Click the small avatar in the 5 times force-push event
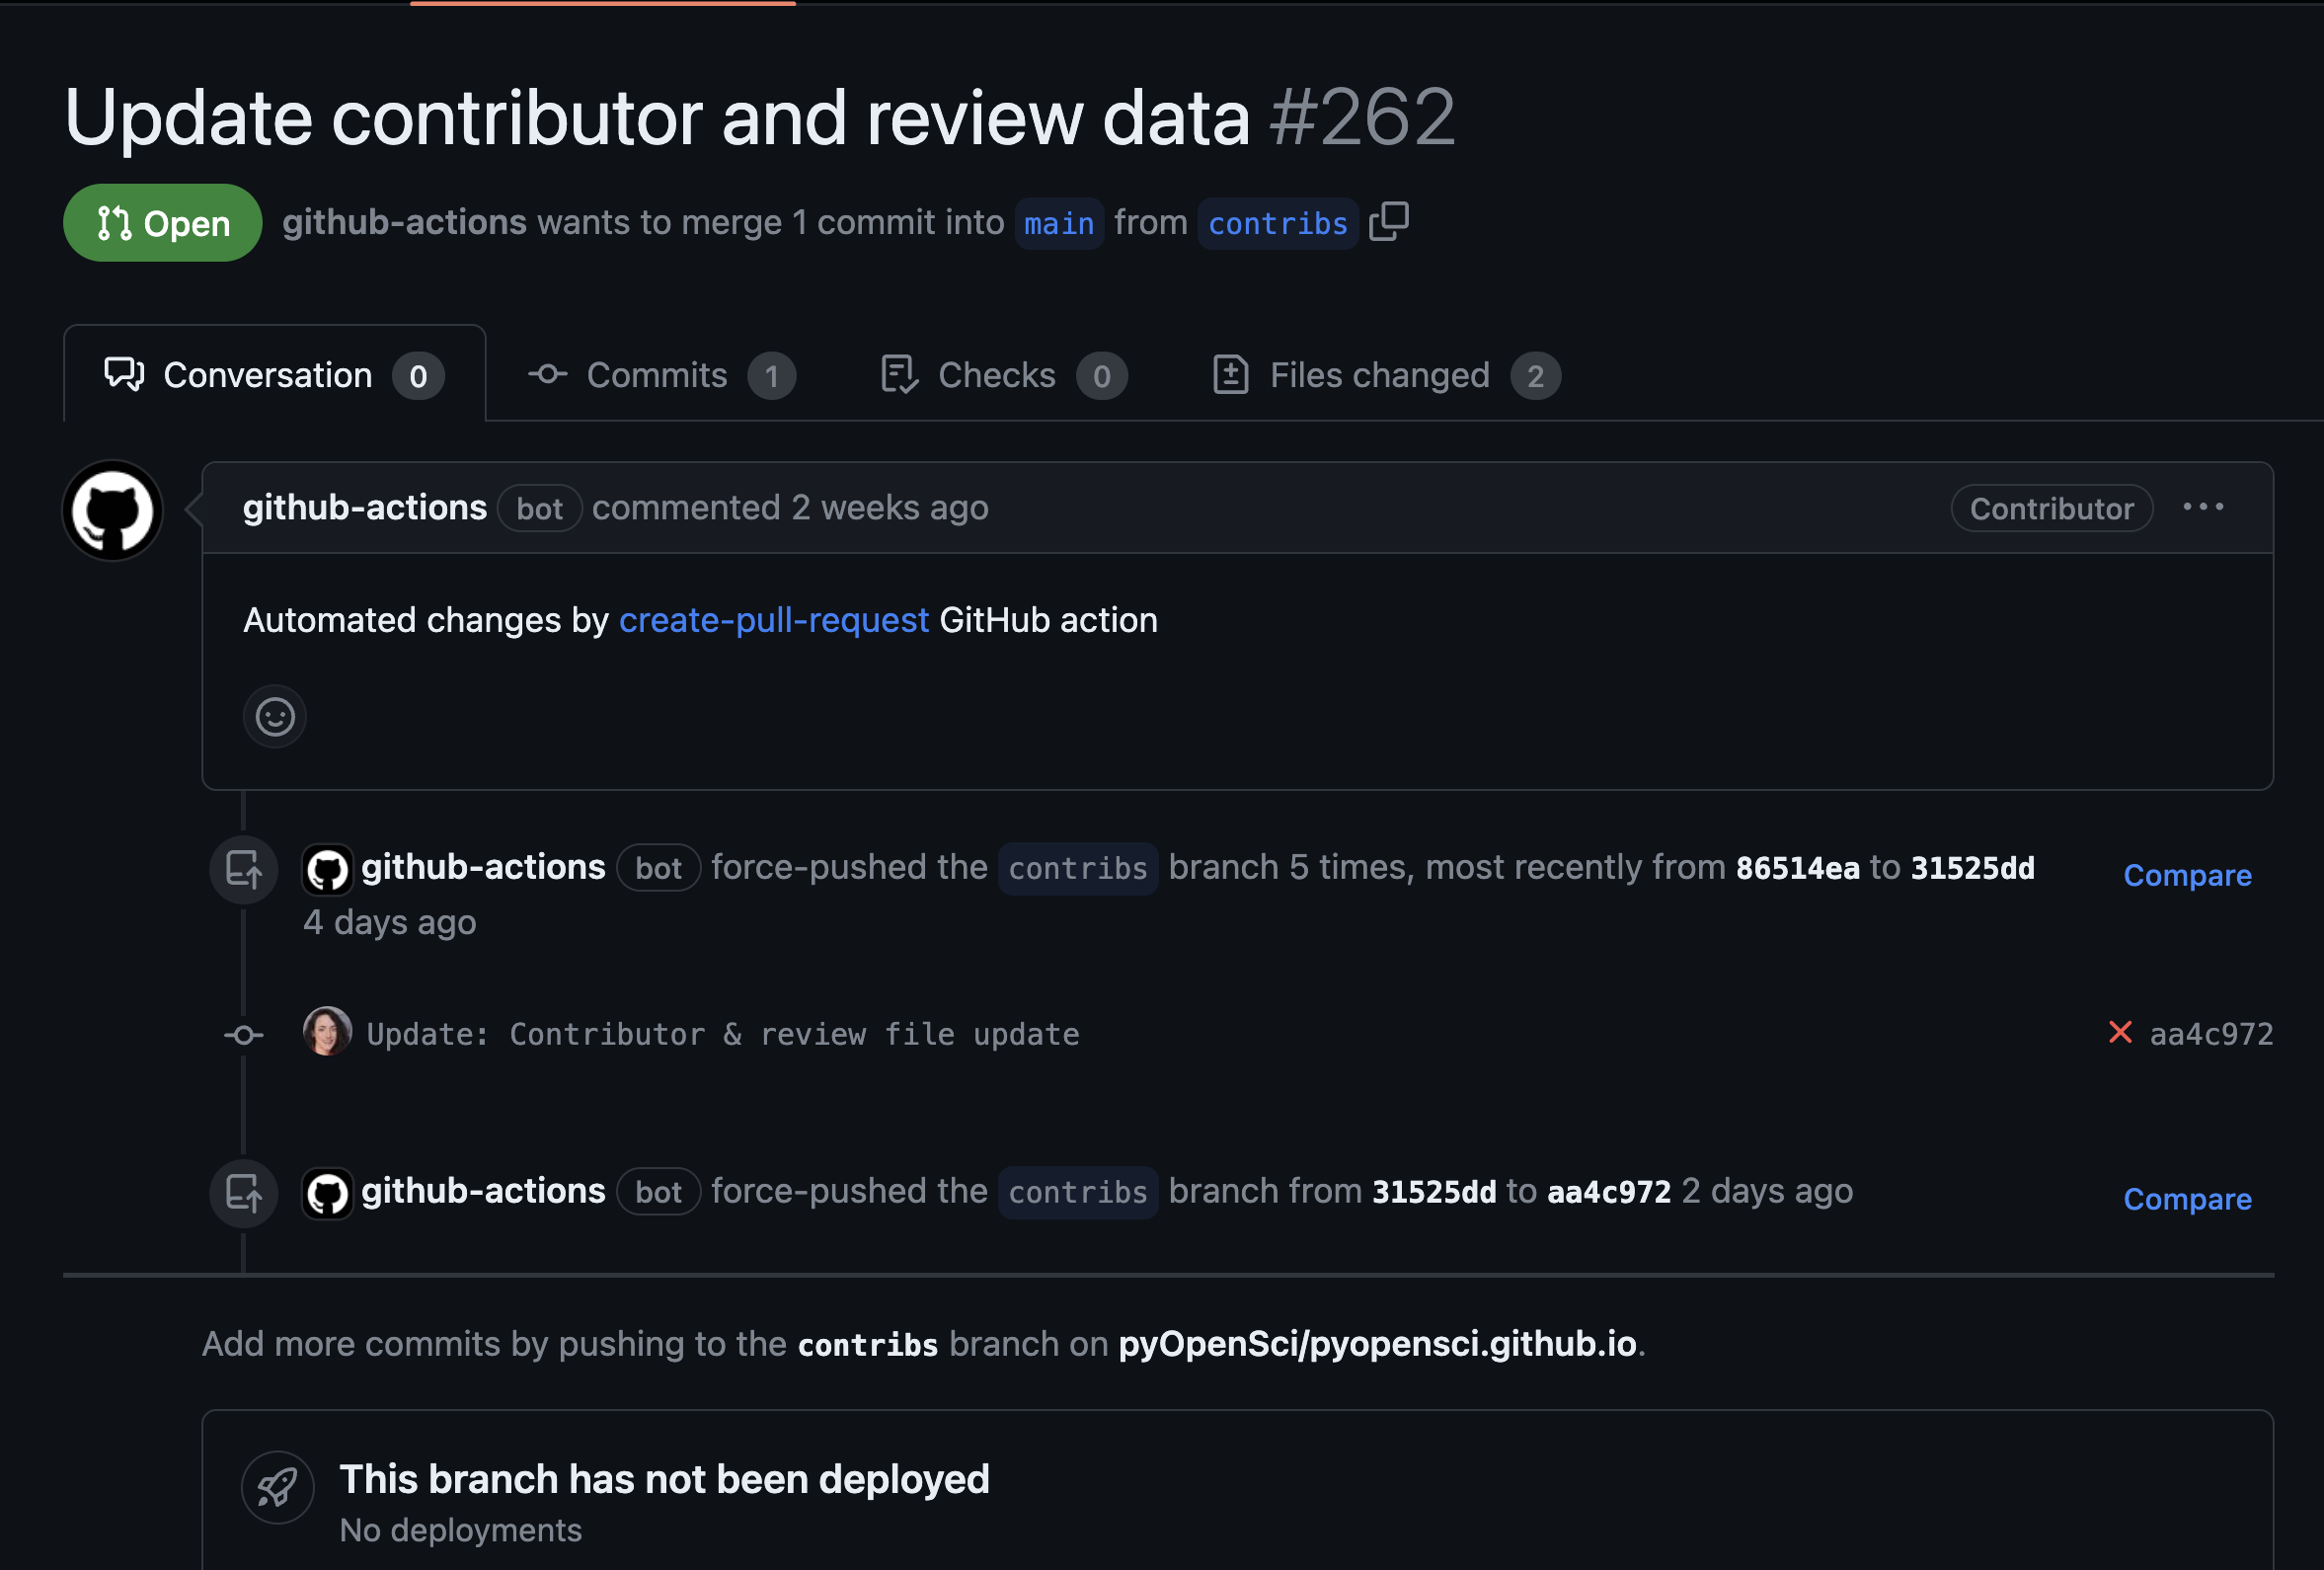The width and height of the screenshot is (2324, 1570). [327, 869]
